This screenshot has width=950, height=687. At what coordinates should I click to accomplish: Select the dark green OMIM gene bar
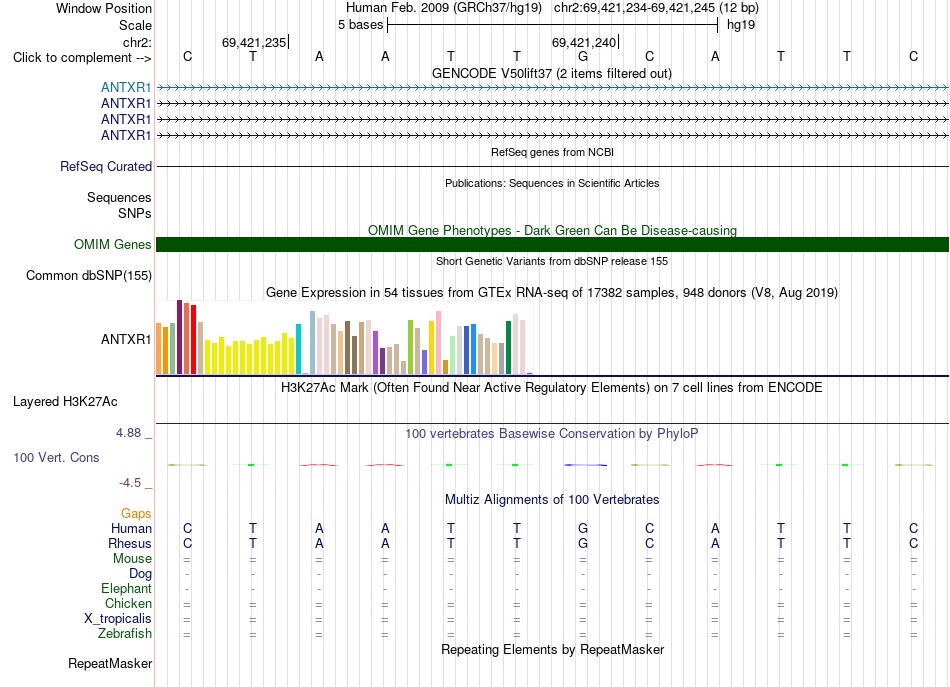click(552, 244)
